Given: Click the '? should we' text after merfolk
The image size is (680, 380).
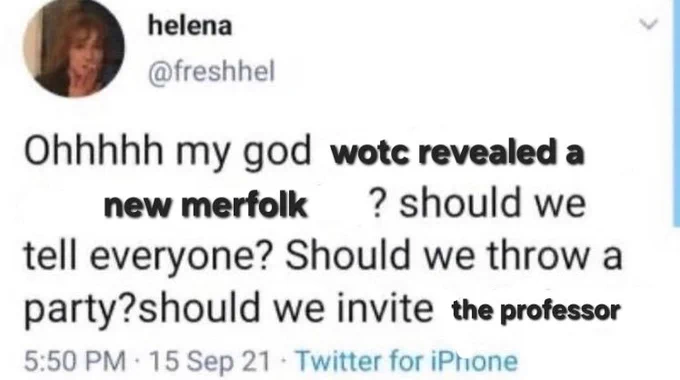Looking at the screenshot, I should 477,203.
